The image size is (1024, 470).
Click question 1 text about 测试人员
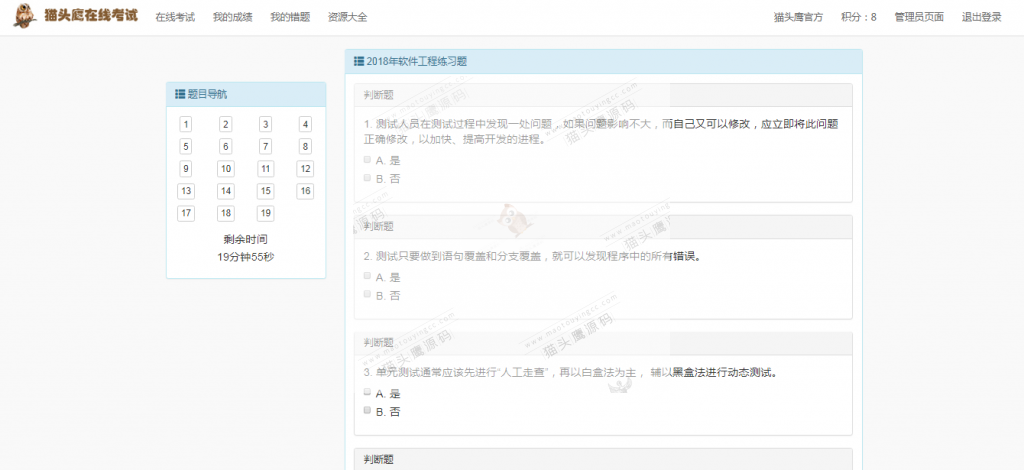tap(601, 131)
